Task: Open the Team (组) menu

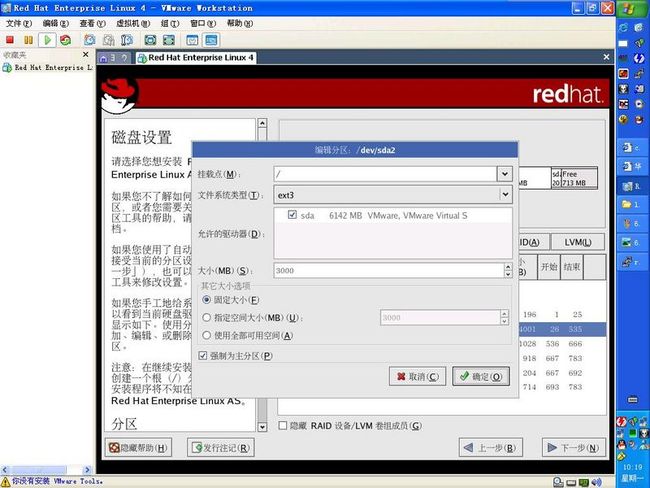Action: pyautogui.click(x=170, y=24)
